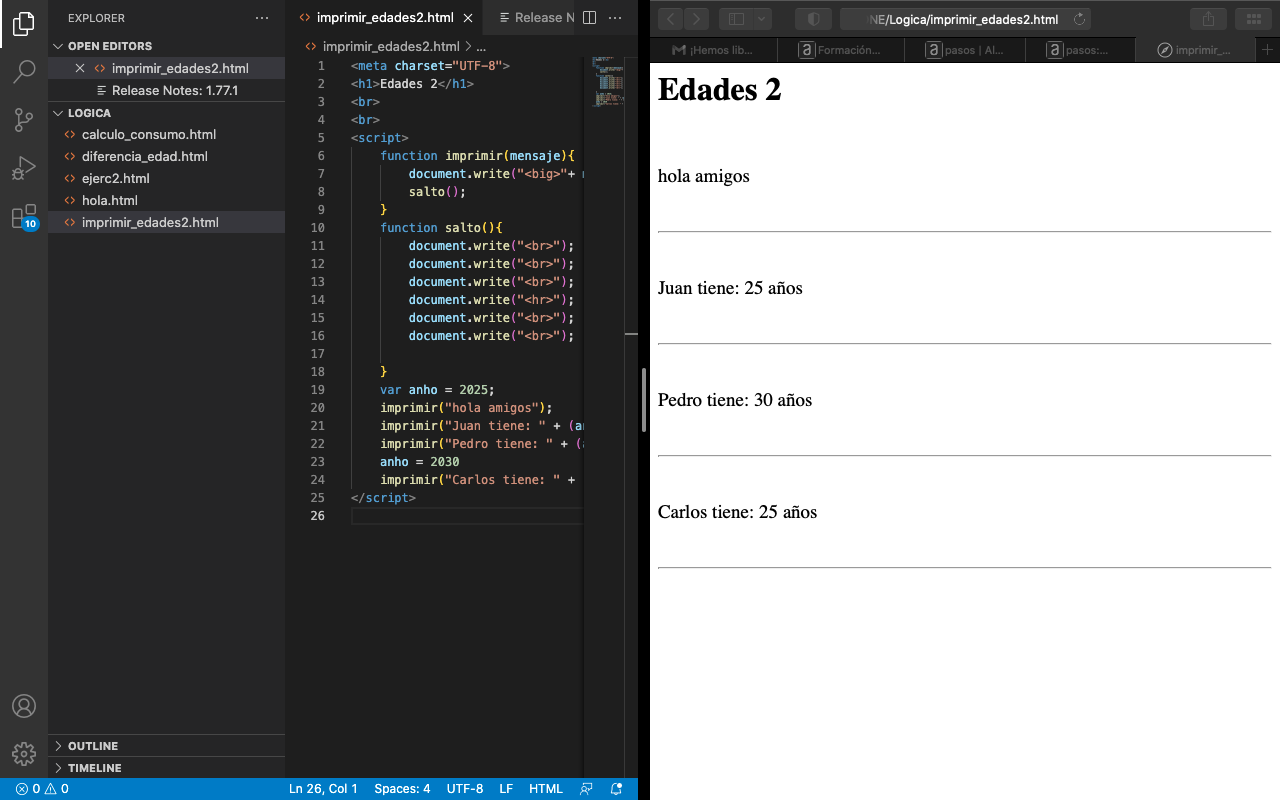Click 'Juan tiene: 25 años' page text
1280x800 pixels.
[730, 288]
